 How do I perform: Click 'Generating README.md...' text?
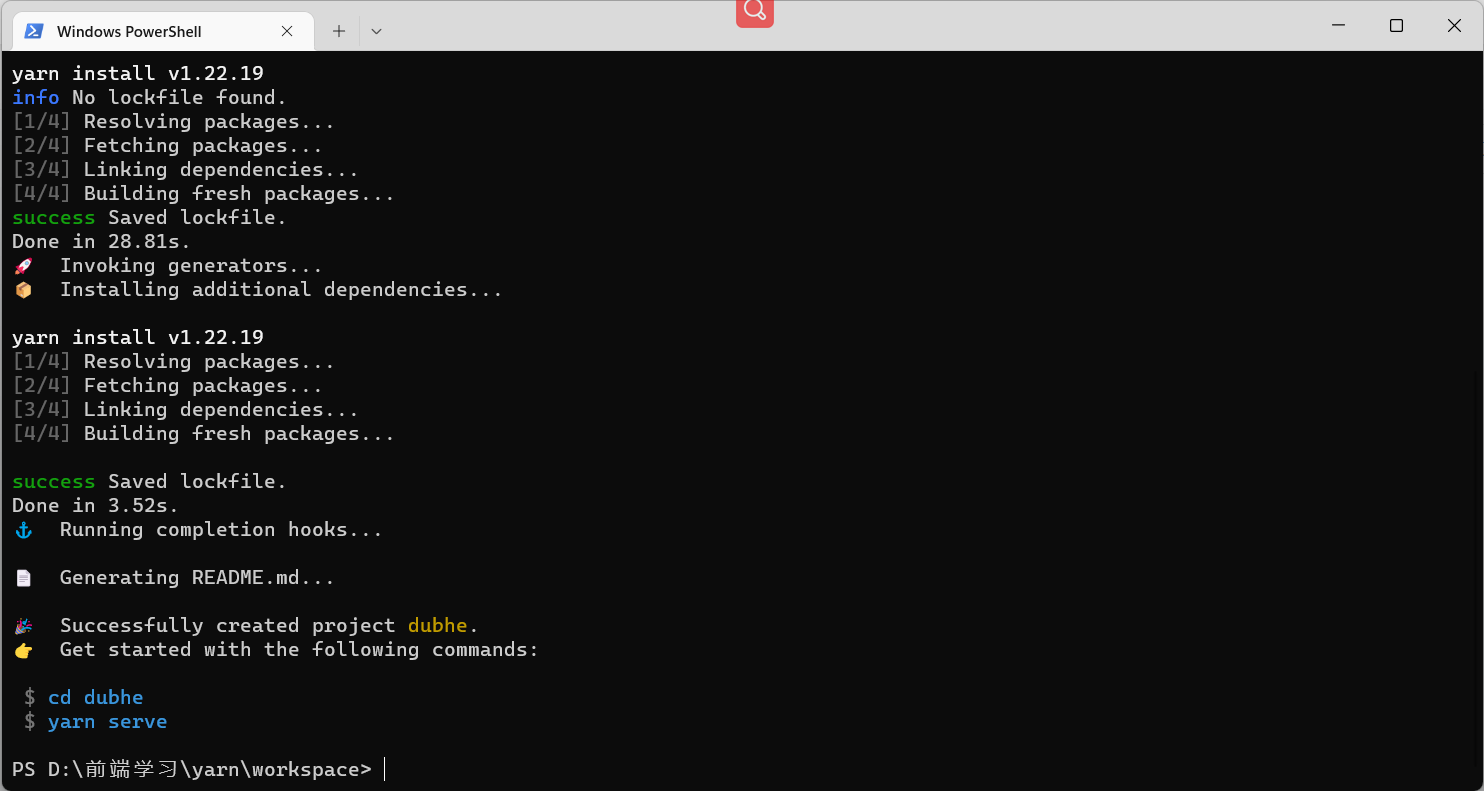pos(197,577)
